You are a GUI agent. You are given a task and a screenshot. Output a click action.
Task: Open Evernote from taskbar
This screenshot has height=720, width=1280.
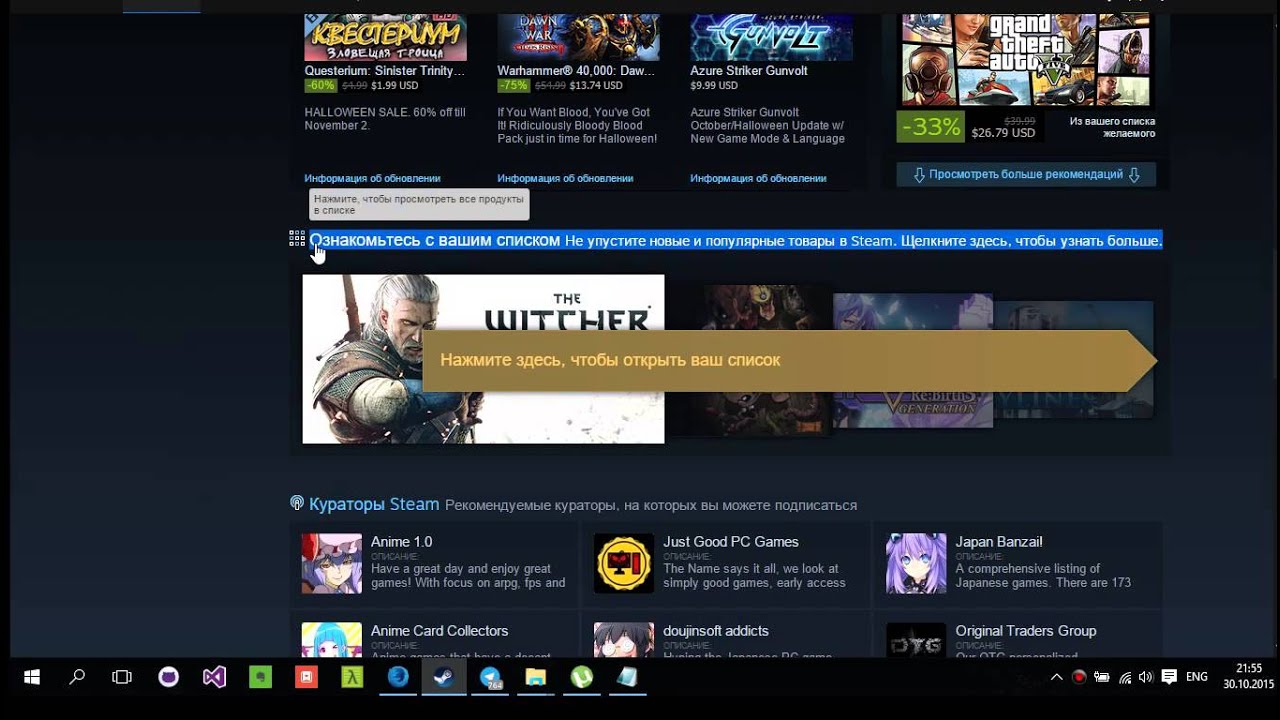point(260,677)
